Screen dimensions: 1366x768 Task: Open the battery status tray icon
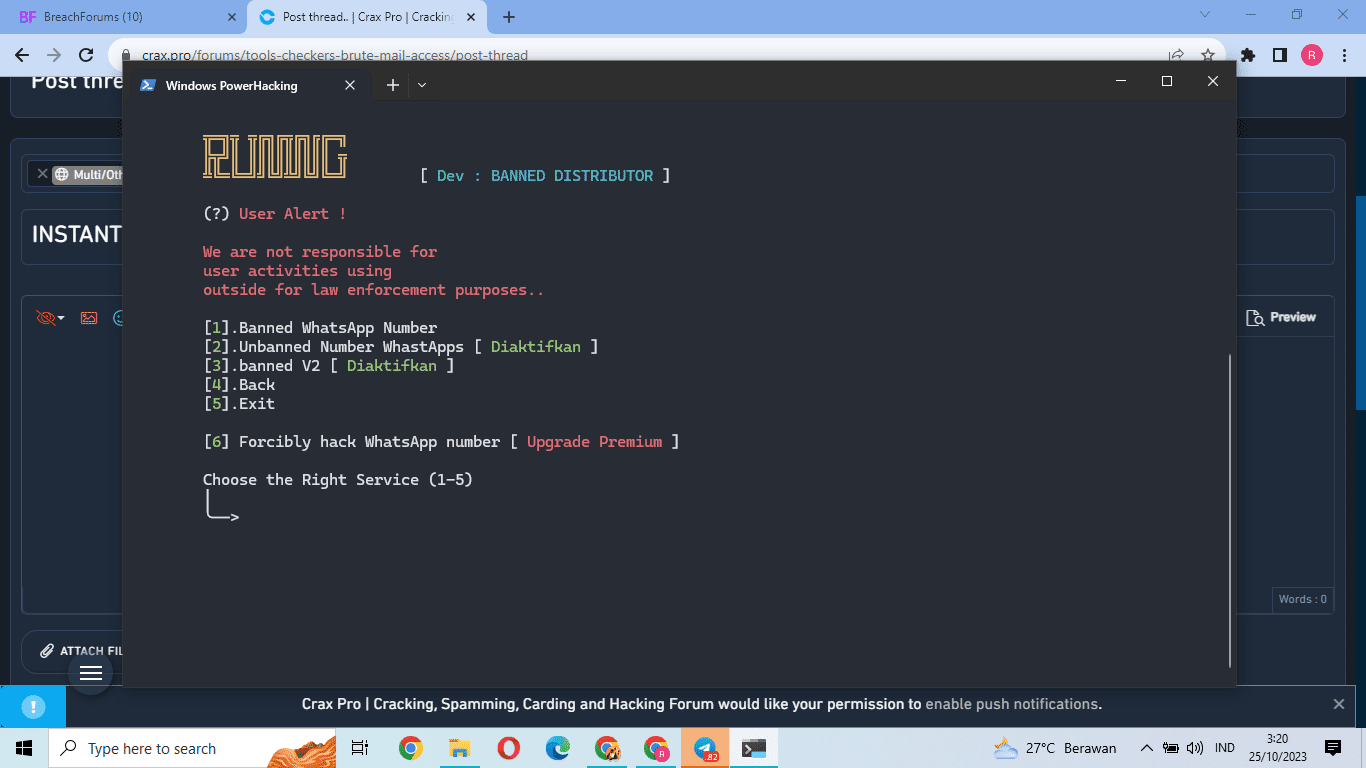pos(1172,748)
